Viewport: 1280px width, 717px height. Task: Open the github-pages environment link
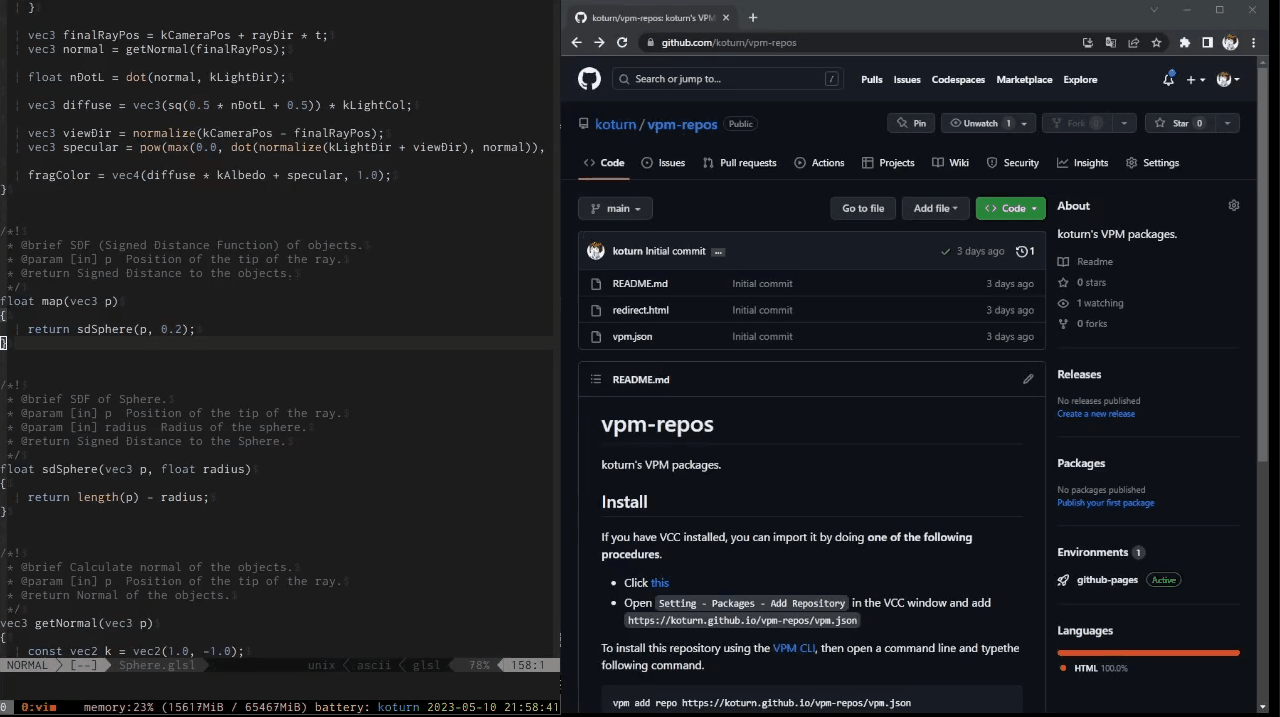click(x=1107, y=580)
